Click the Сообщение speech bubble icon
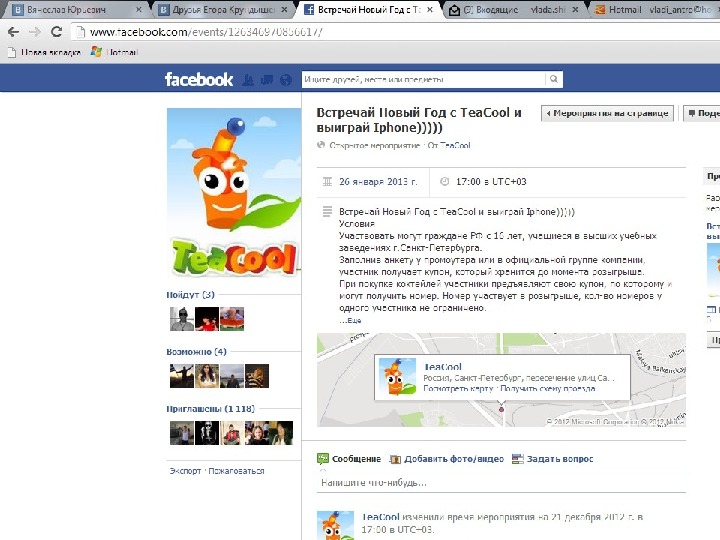This screenshot has width=720, height=540. [323, 458]
